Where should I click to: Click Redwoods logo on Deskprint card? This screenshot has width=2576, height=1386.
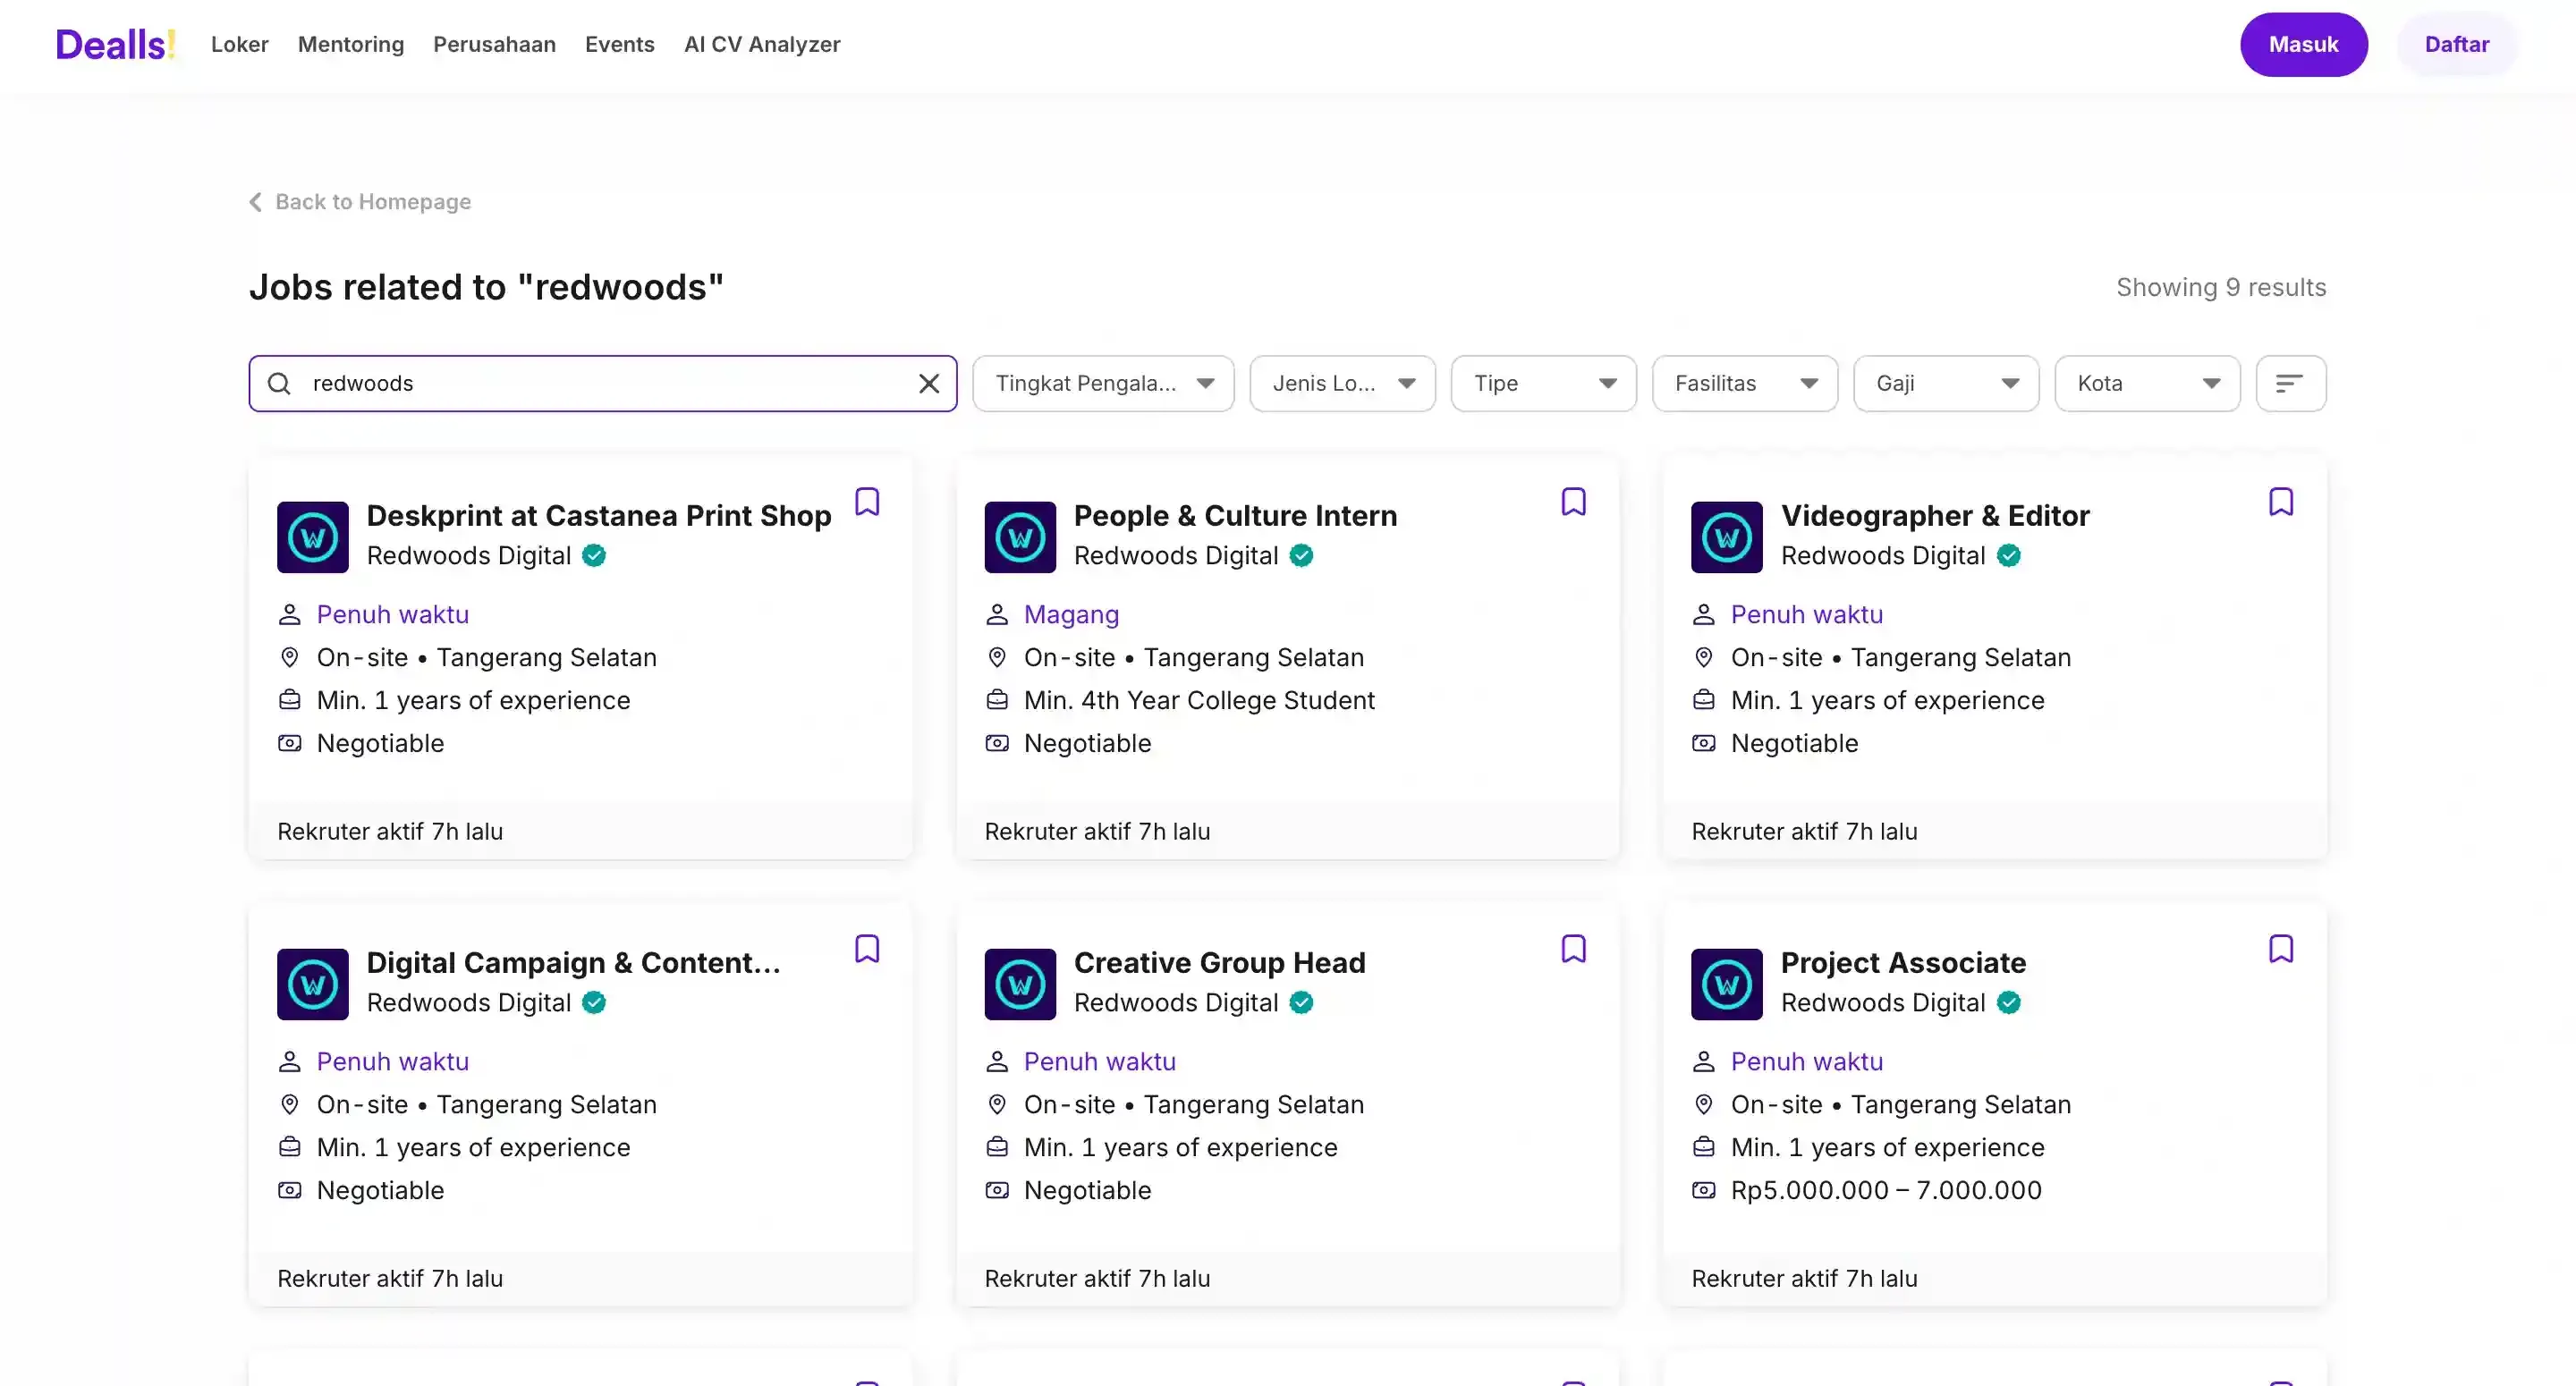click(x=313, y=537)
